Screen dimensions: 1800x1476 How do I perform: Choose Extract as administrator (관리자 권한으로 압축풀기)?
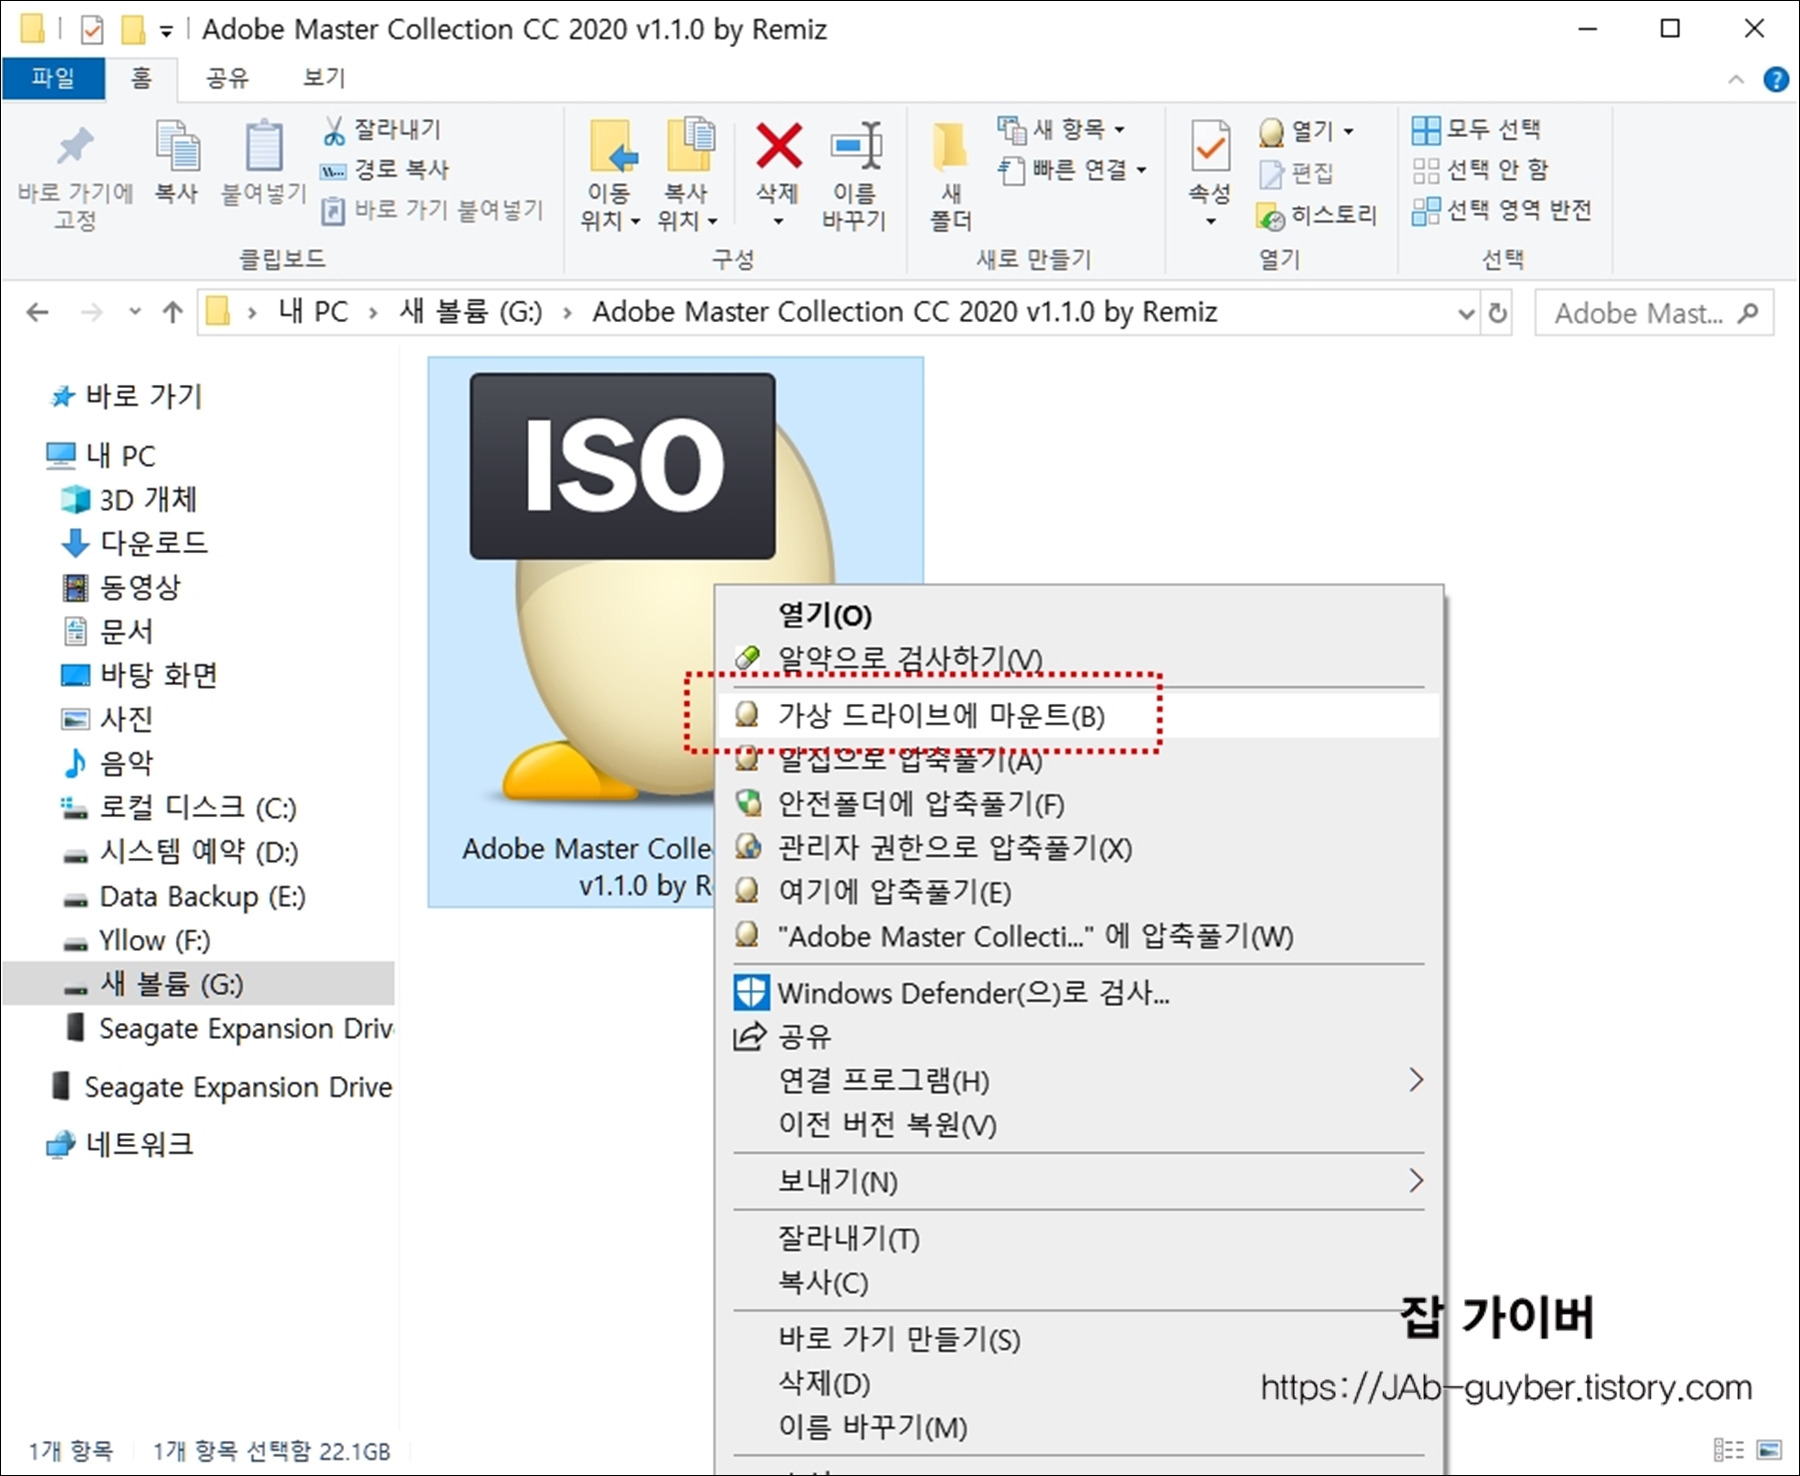1079,848
